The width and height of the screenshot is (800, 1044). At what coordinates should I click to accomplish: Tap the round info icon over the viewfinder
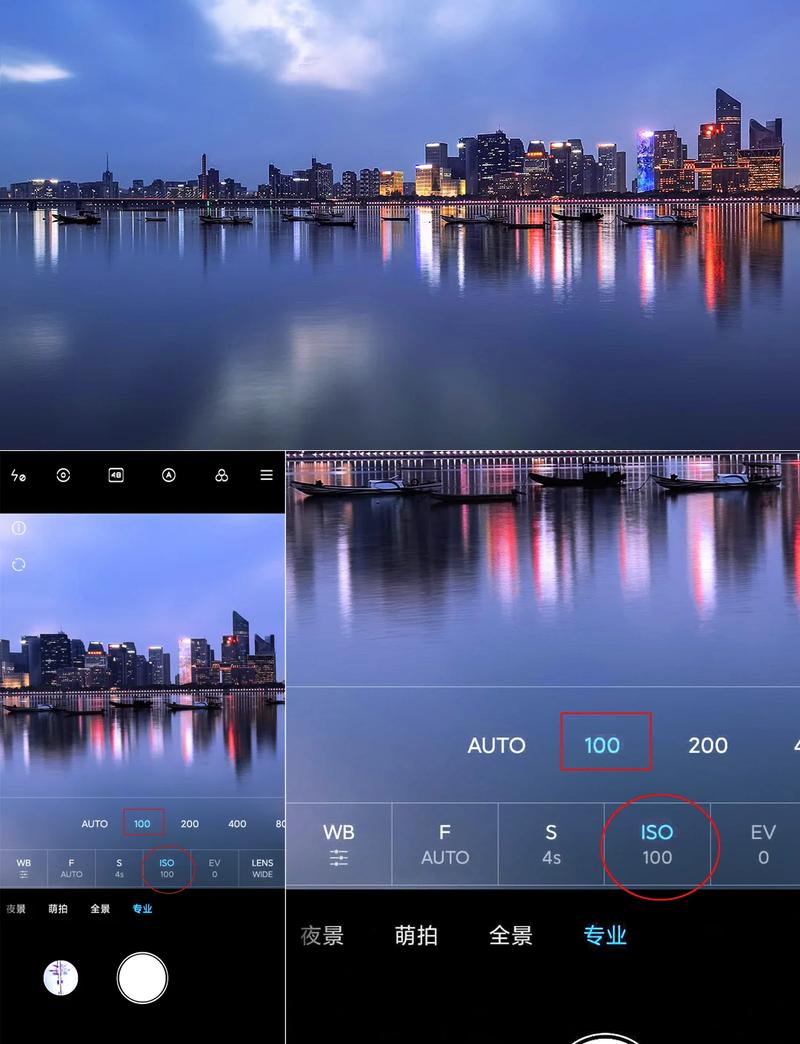coord(19,528)
